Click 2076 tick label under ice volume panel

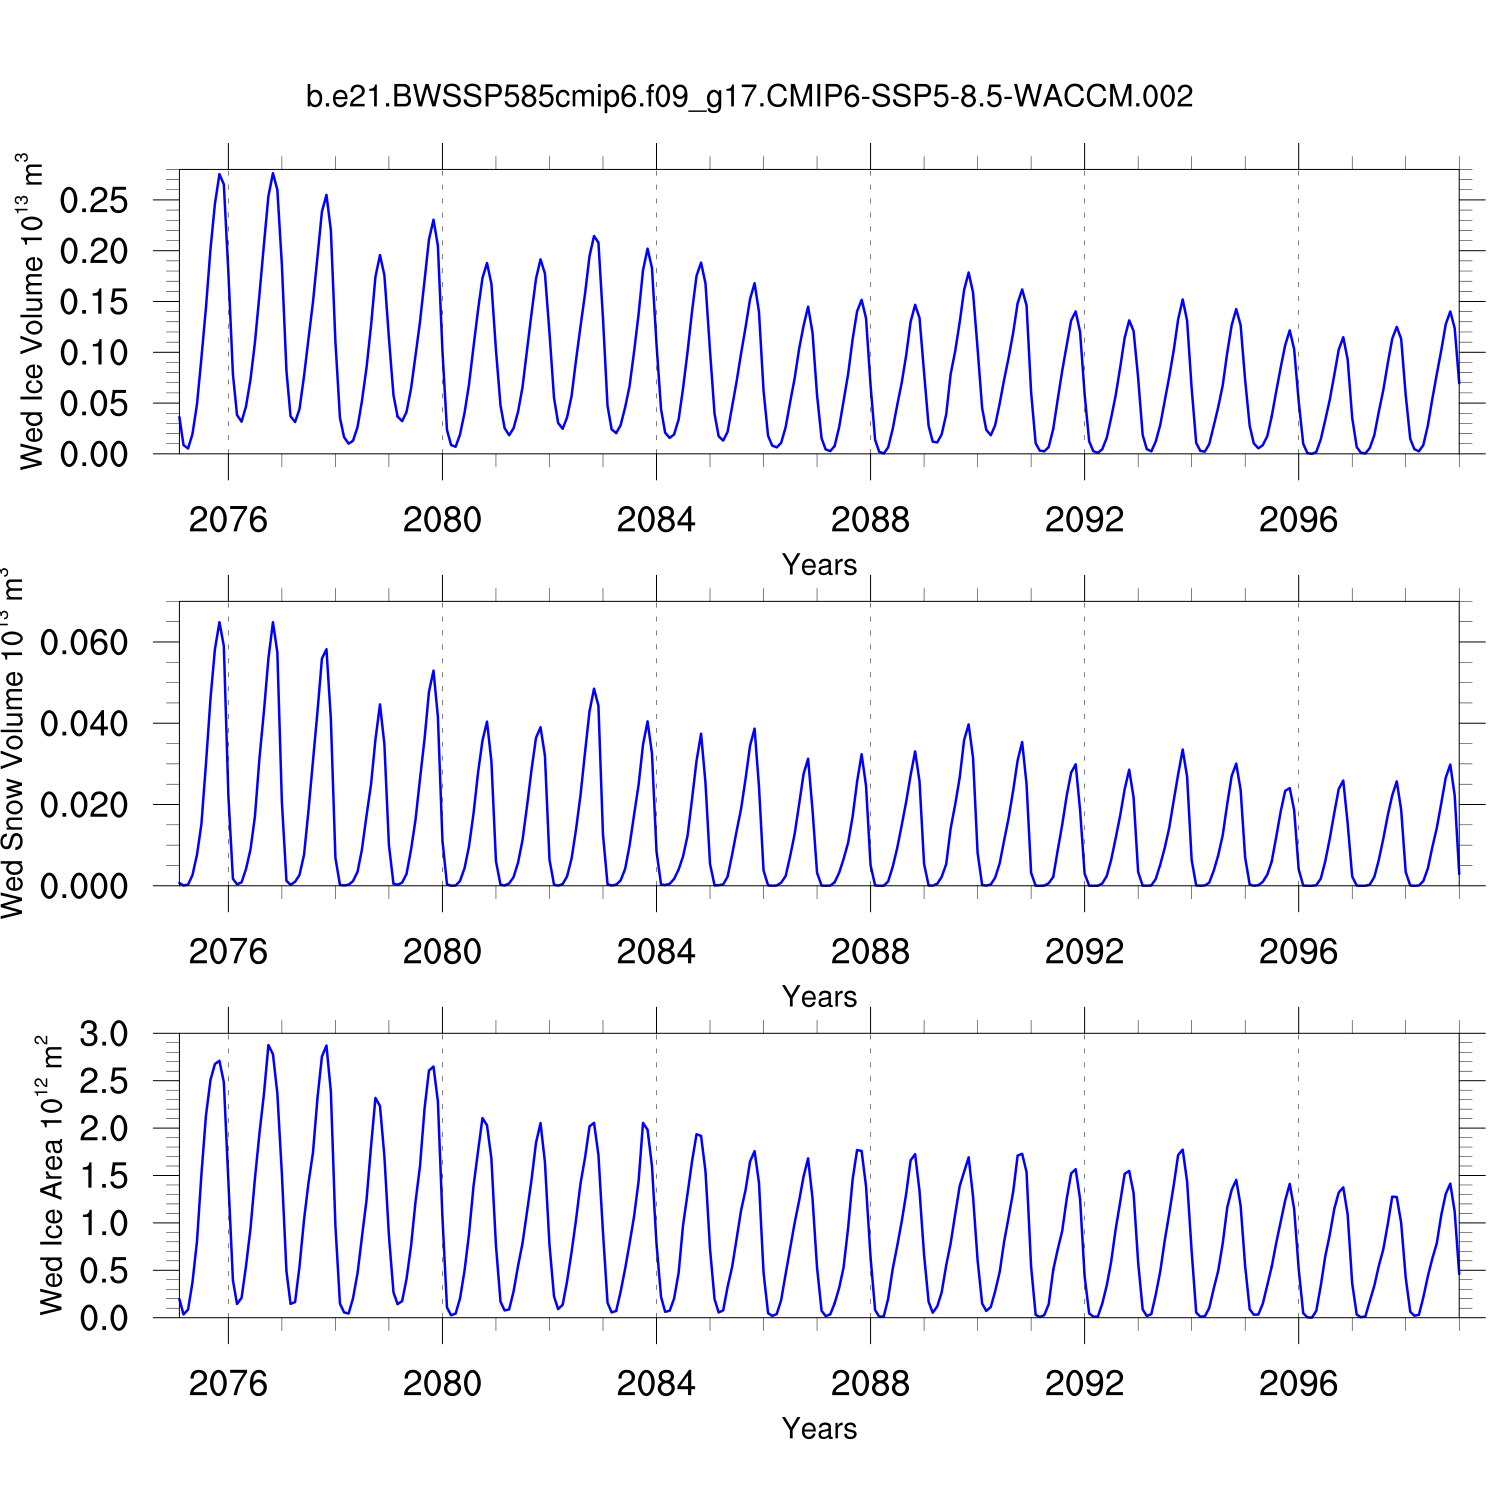click(x=228, y=520)
